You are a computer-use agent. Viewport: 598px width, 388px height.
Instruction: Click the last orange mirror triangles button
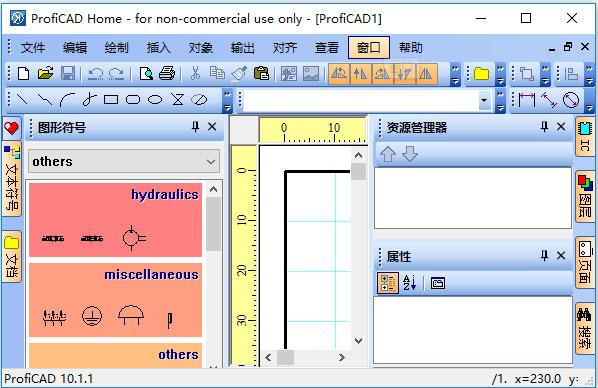[426, 74]
